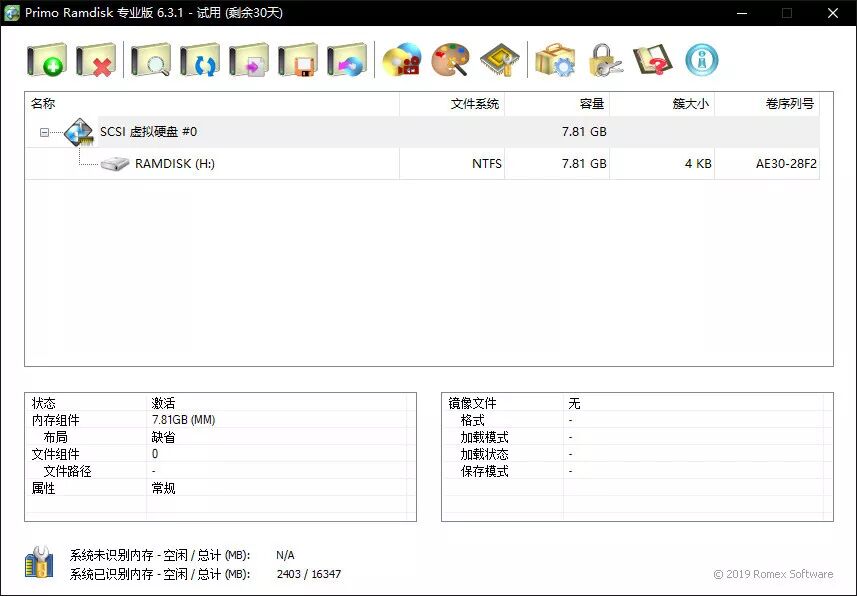Click the 7.81 GB capacity of RAMDISK row
This screenshot has width=857, height=596.
click(584, 163)
